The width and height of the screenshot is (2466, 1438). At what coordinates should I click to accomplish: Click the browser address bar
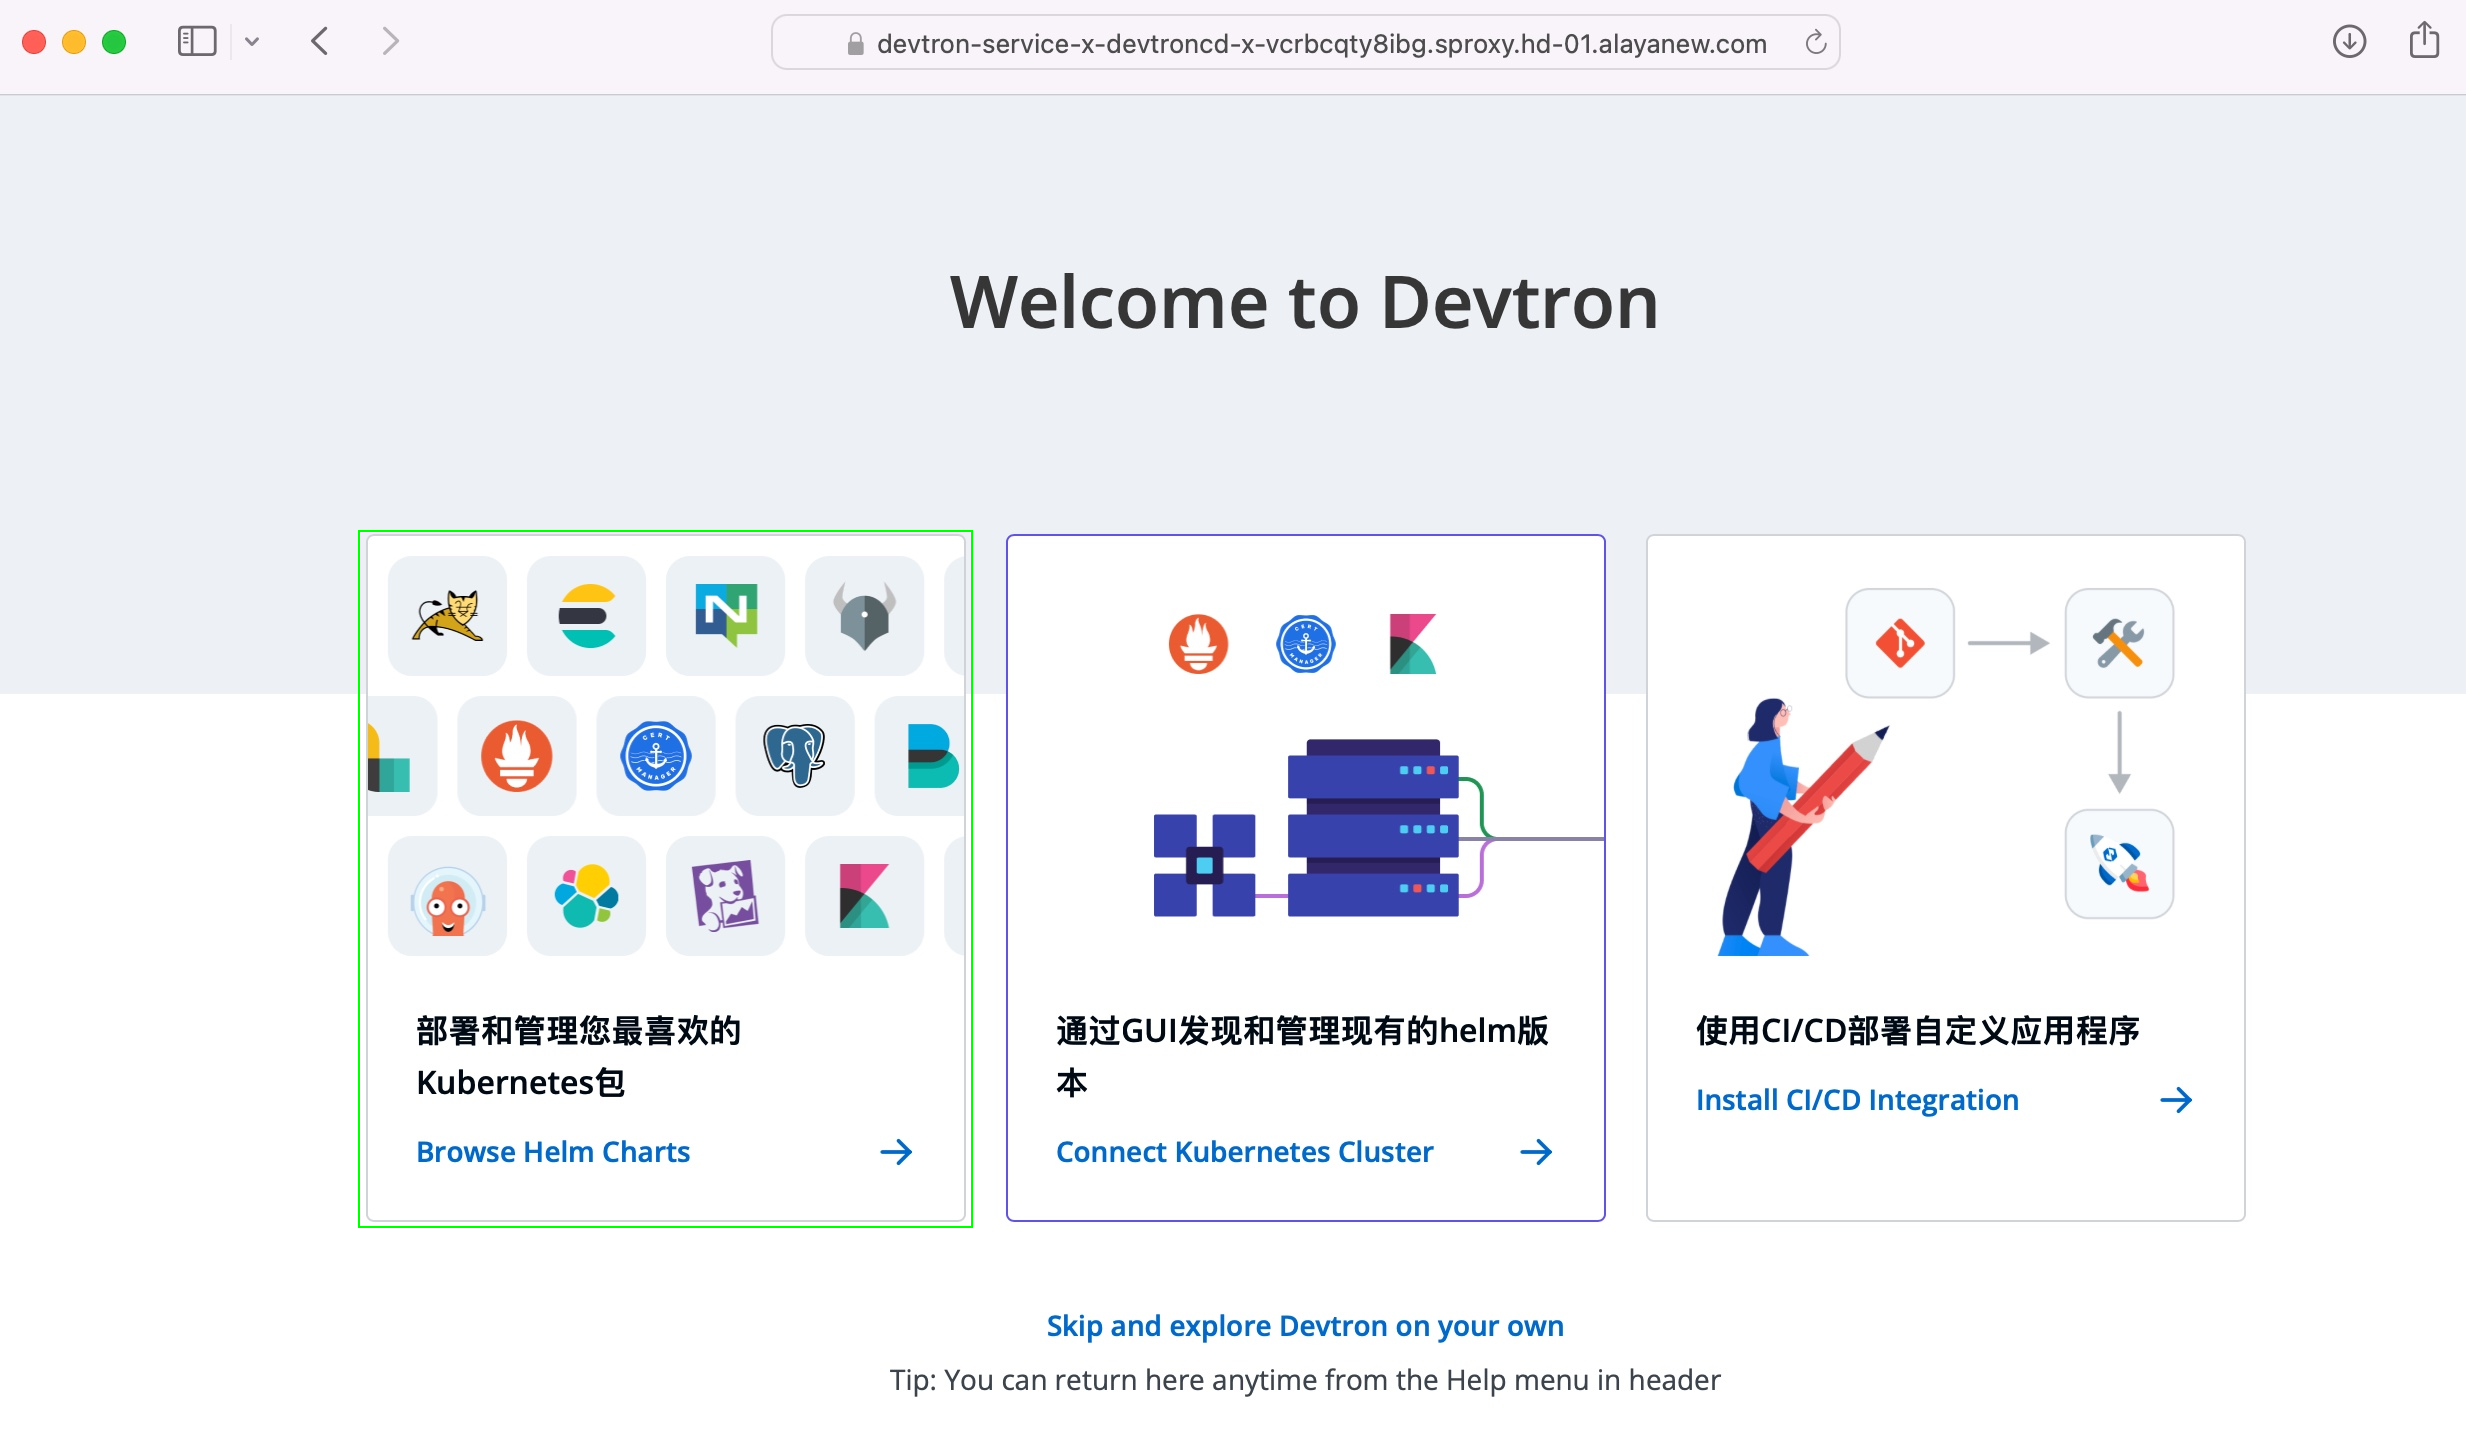point(1320,44)
